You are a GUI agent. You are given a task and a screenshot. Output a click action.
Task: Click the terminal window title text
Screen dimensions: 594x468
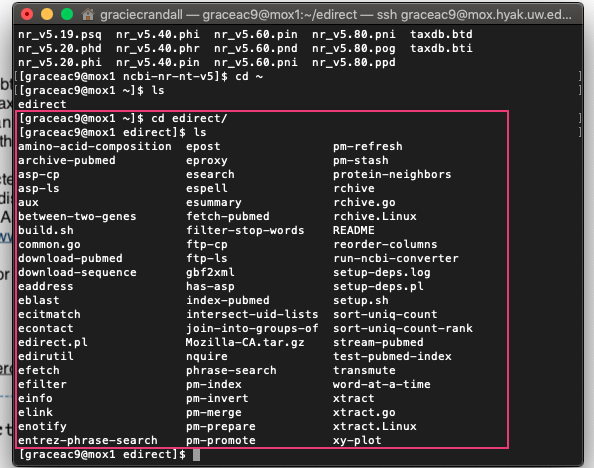click(x=336, y=15)
